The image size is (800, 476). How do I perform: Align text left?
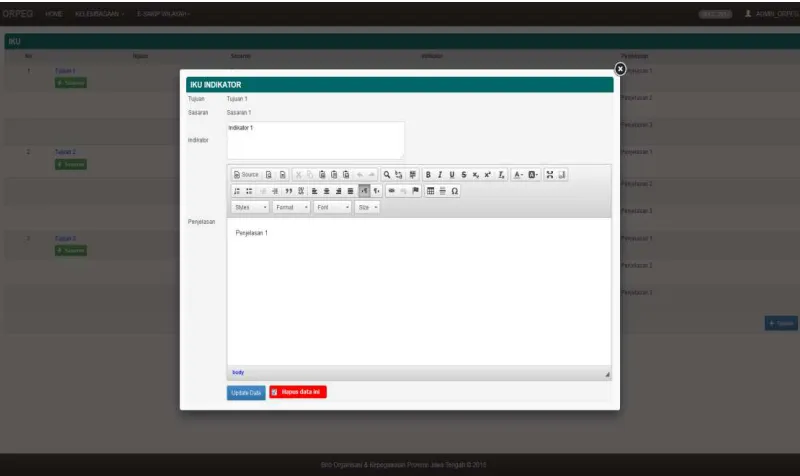coord(314,191)
